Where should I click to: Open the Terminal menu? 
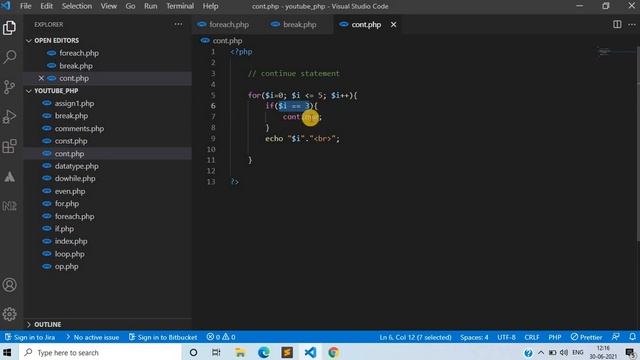[x=180, y=6]
